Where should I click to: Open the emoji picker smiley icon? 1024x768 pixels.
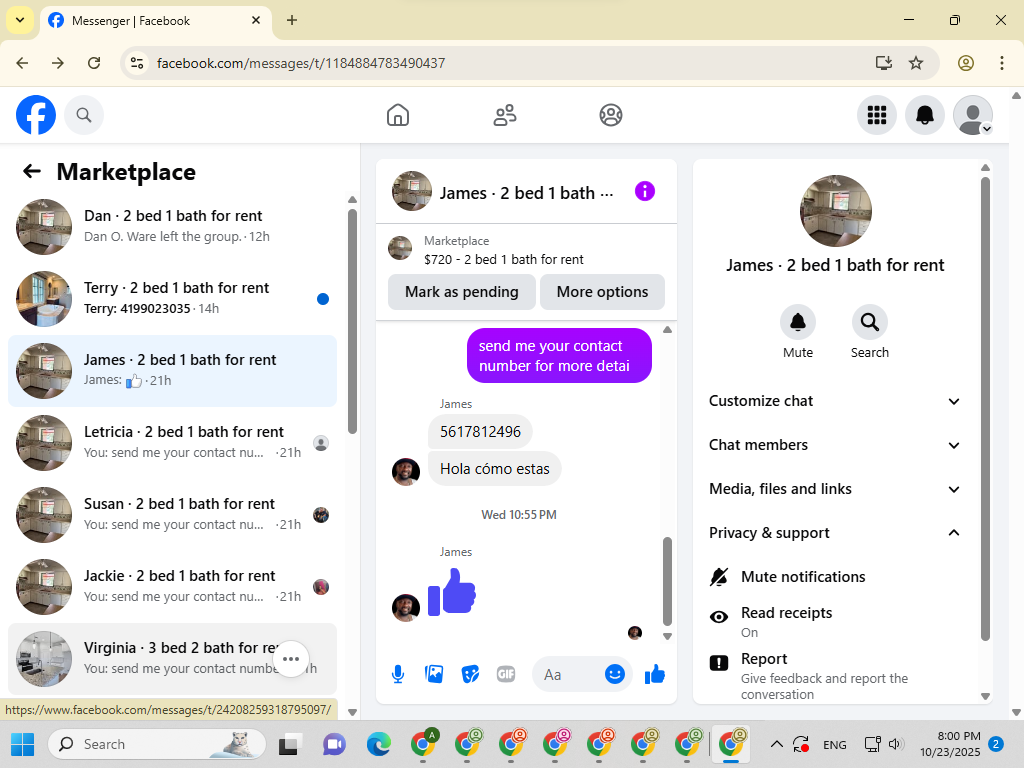615,674
